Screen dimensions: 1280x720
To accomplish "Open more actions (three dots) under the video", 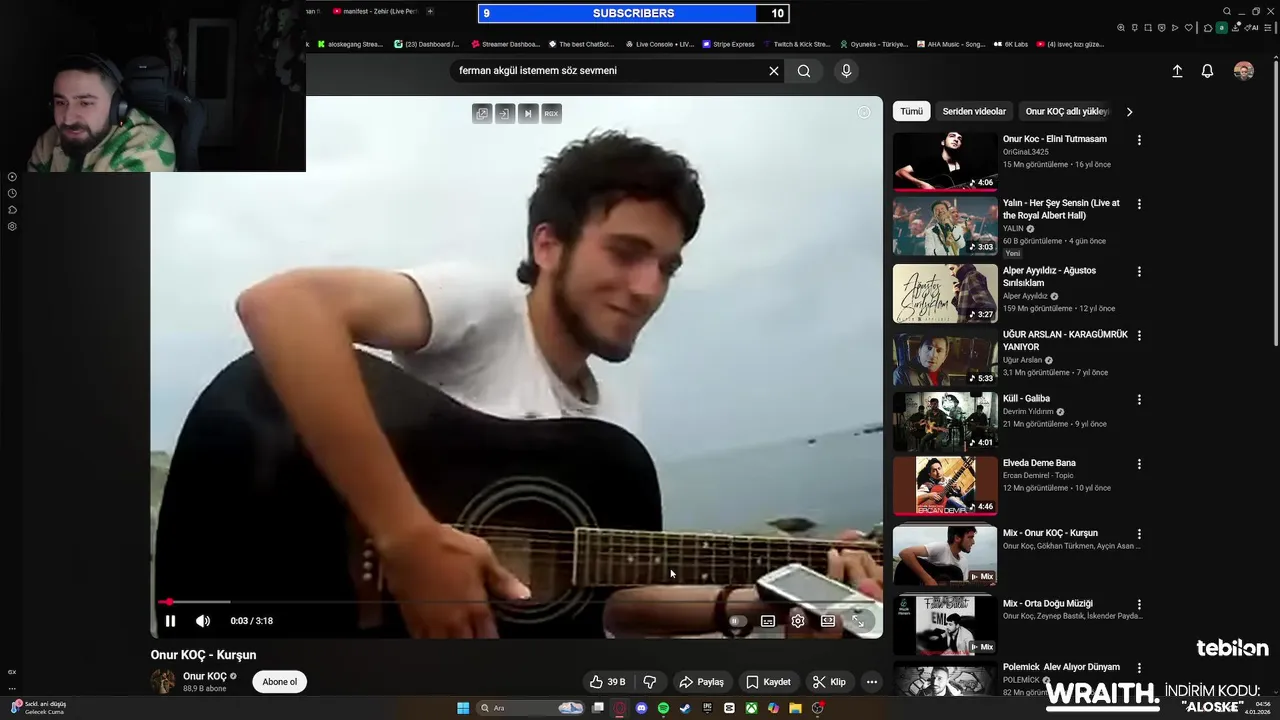I will point(872,682).
